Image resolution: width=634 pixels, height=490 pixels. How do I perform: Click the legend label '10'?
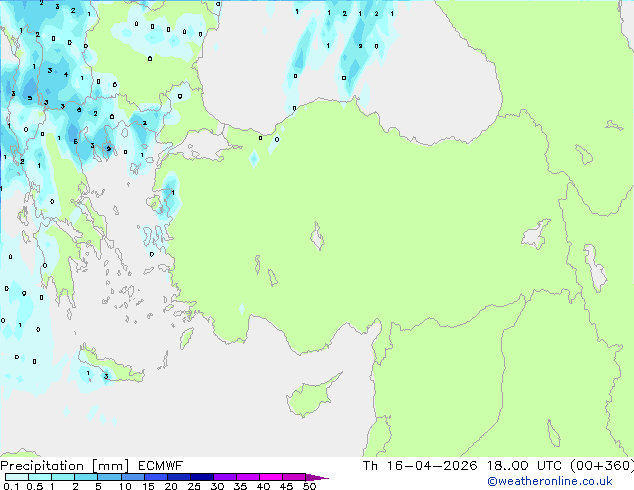coord(125,486)
